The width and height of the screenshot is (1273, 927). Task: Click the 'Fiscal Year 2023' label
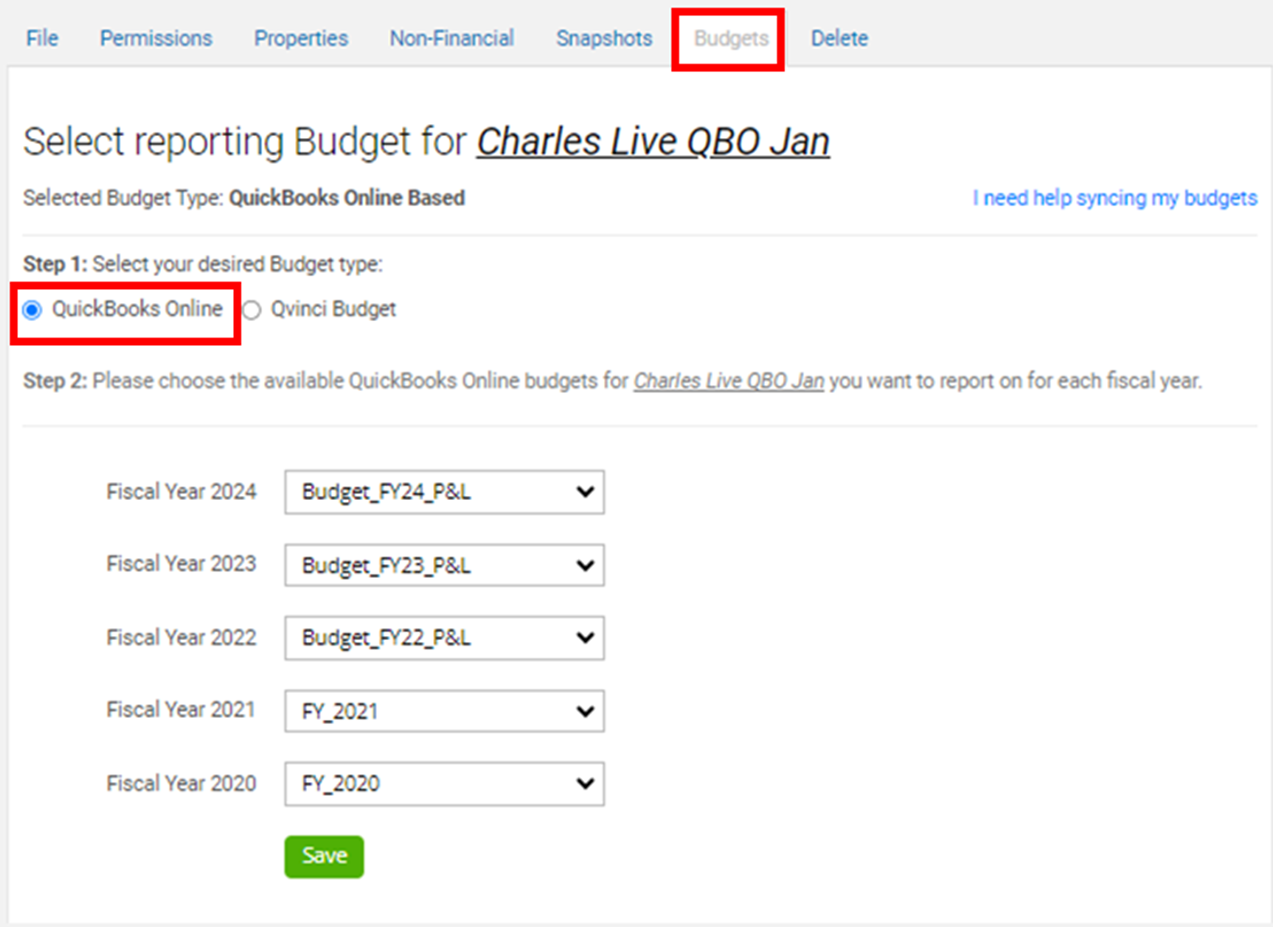(x=181, y=564)
